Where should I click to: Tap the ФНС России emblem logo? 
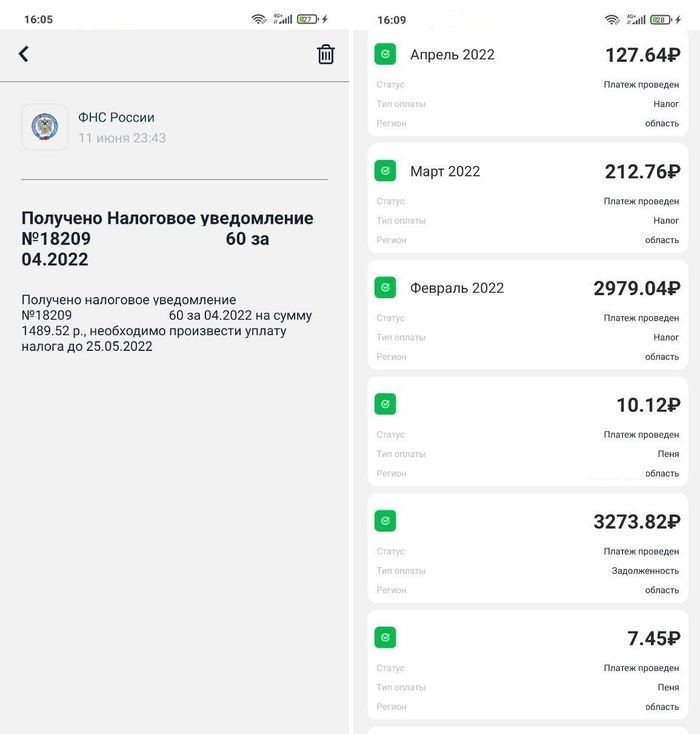coord(45,127)
